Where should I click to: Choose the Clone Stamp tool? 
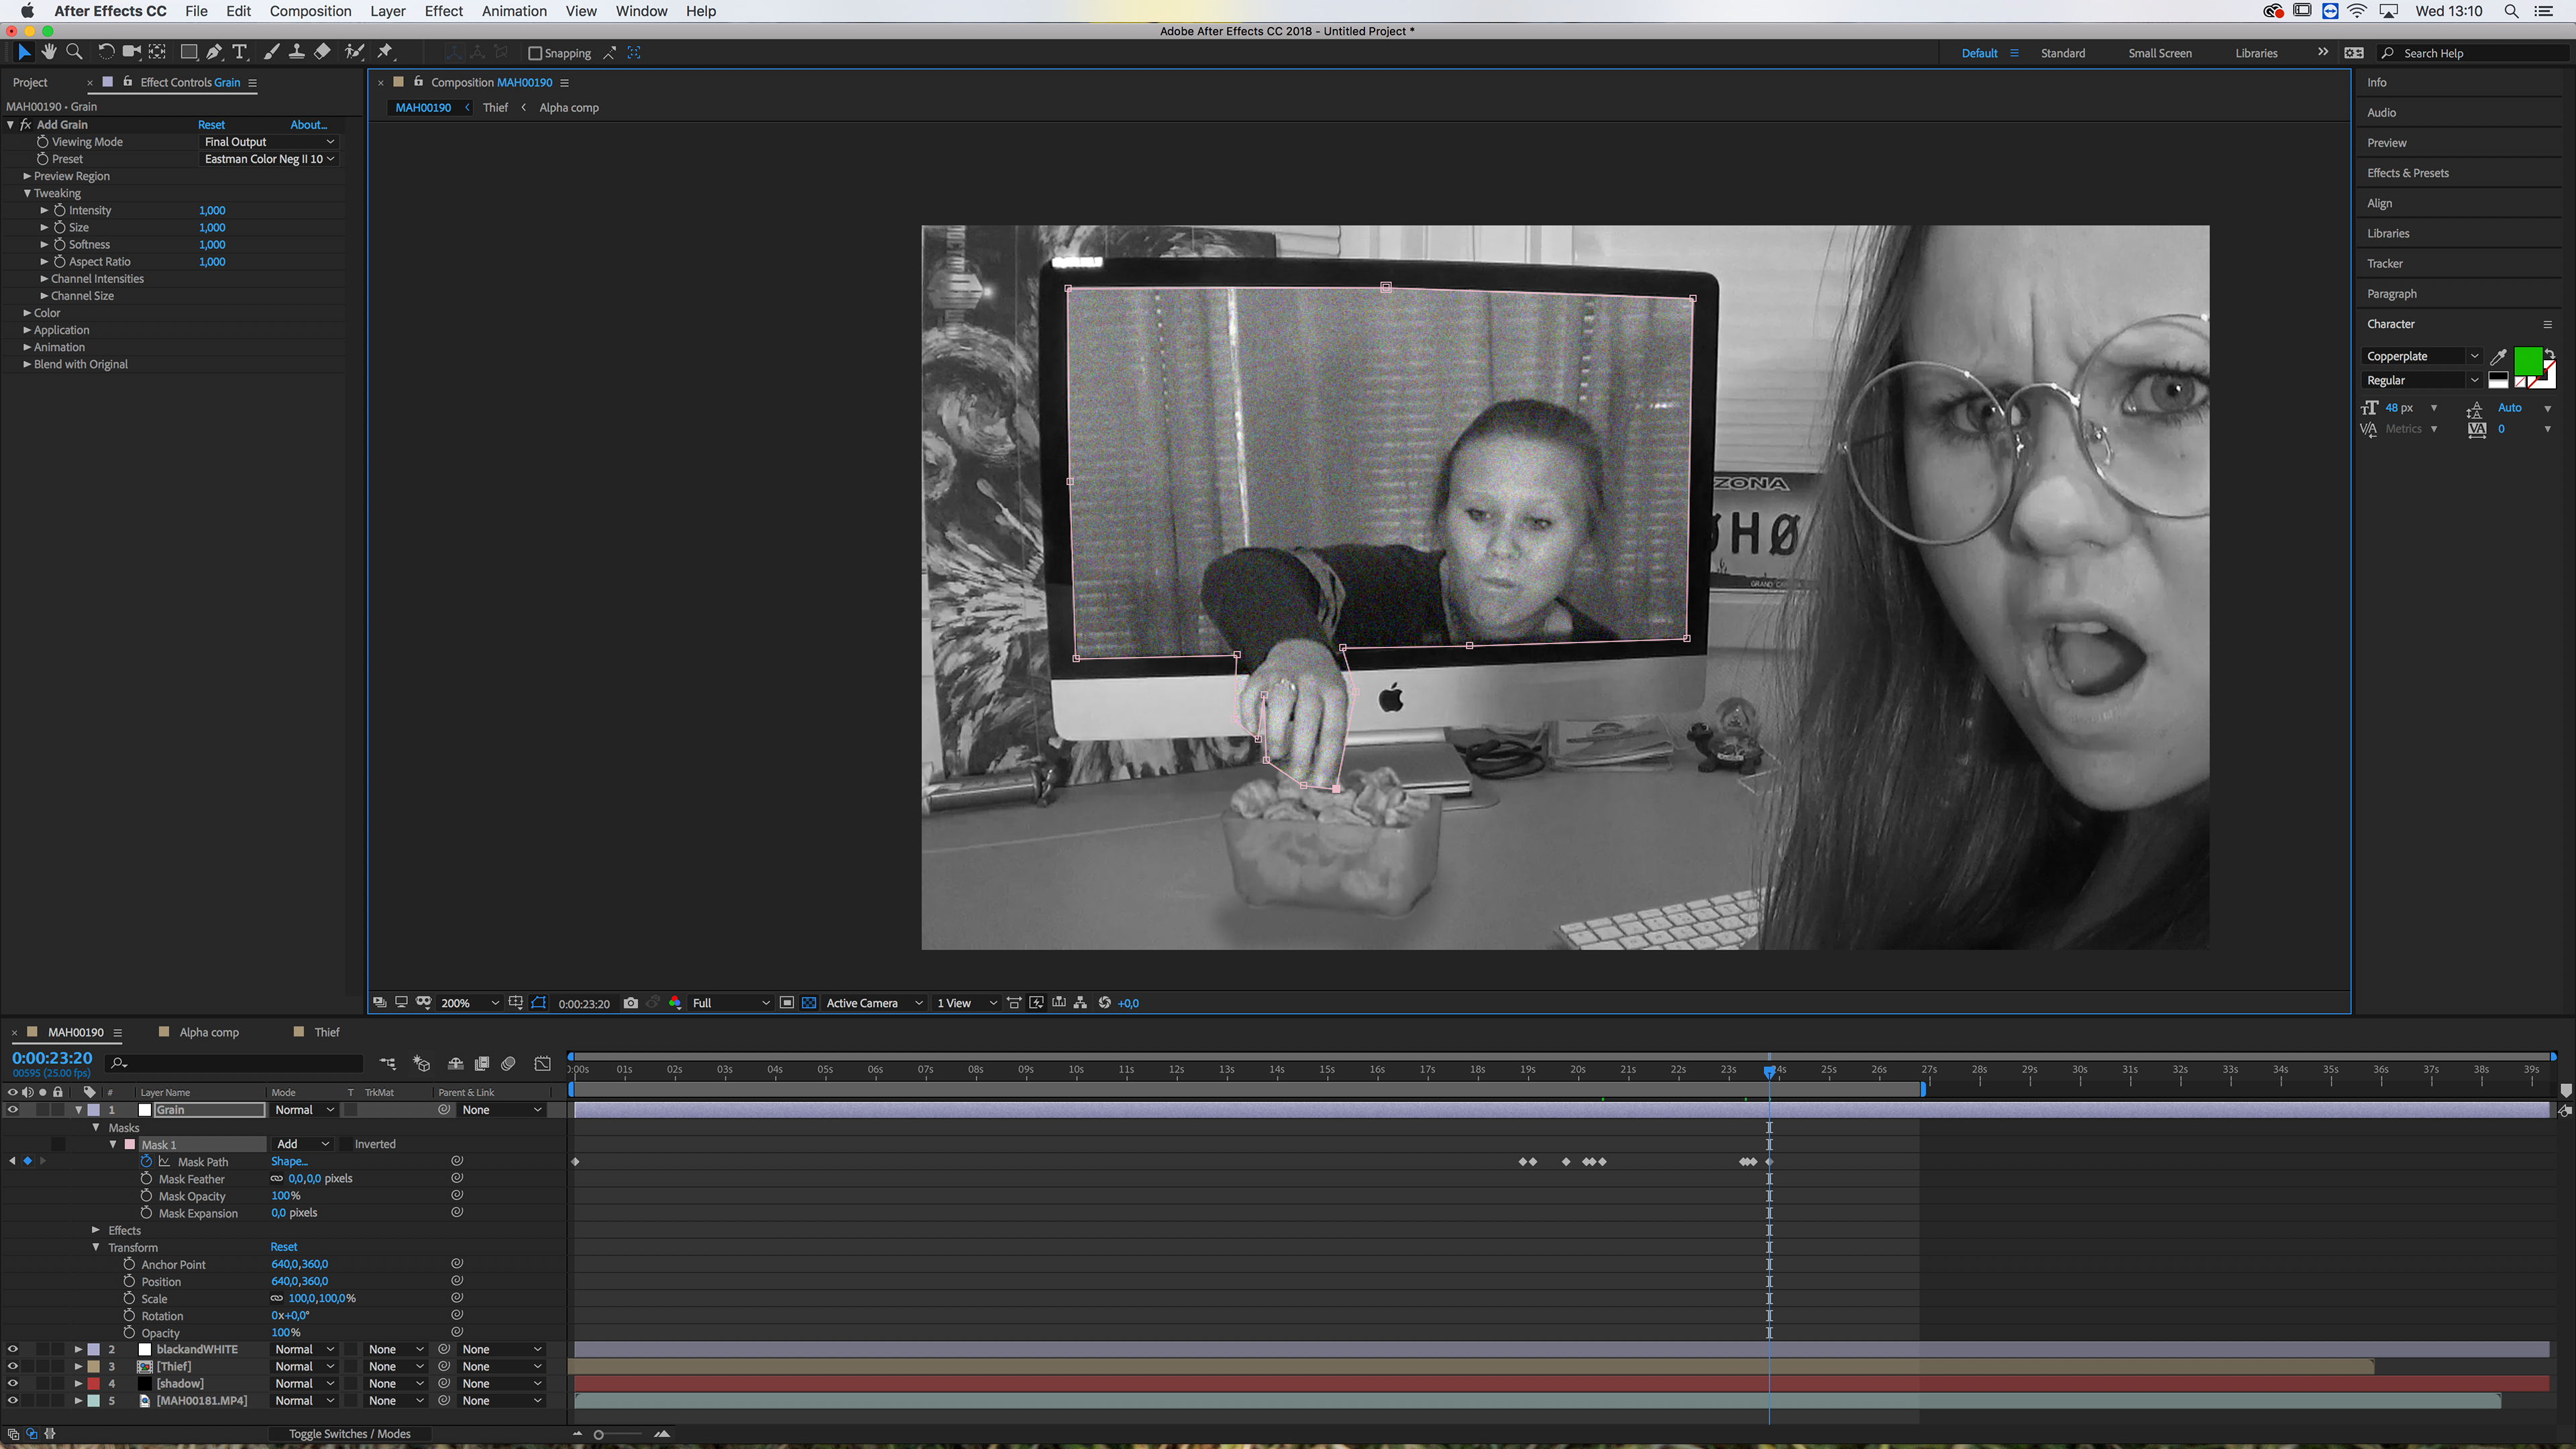[x=297, y=52]
